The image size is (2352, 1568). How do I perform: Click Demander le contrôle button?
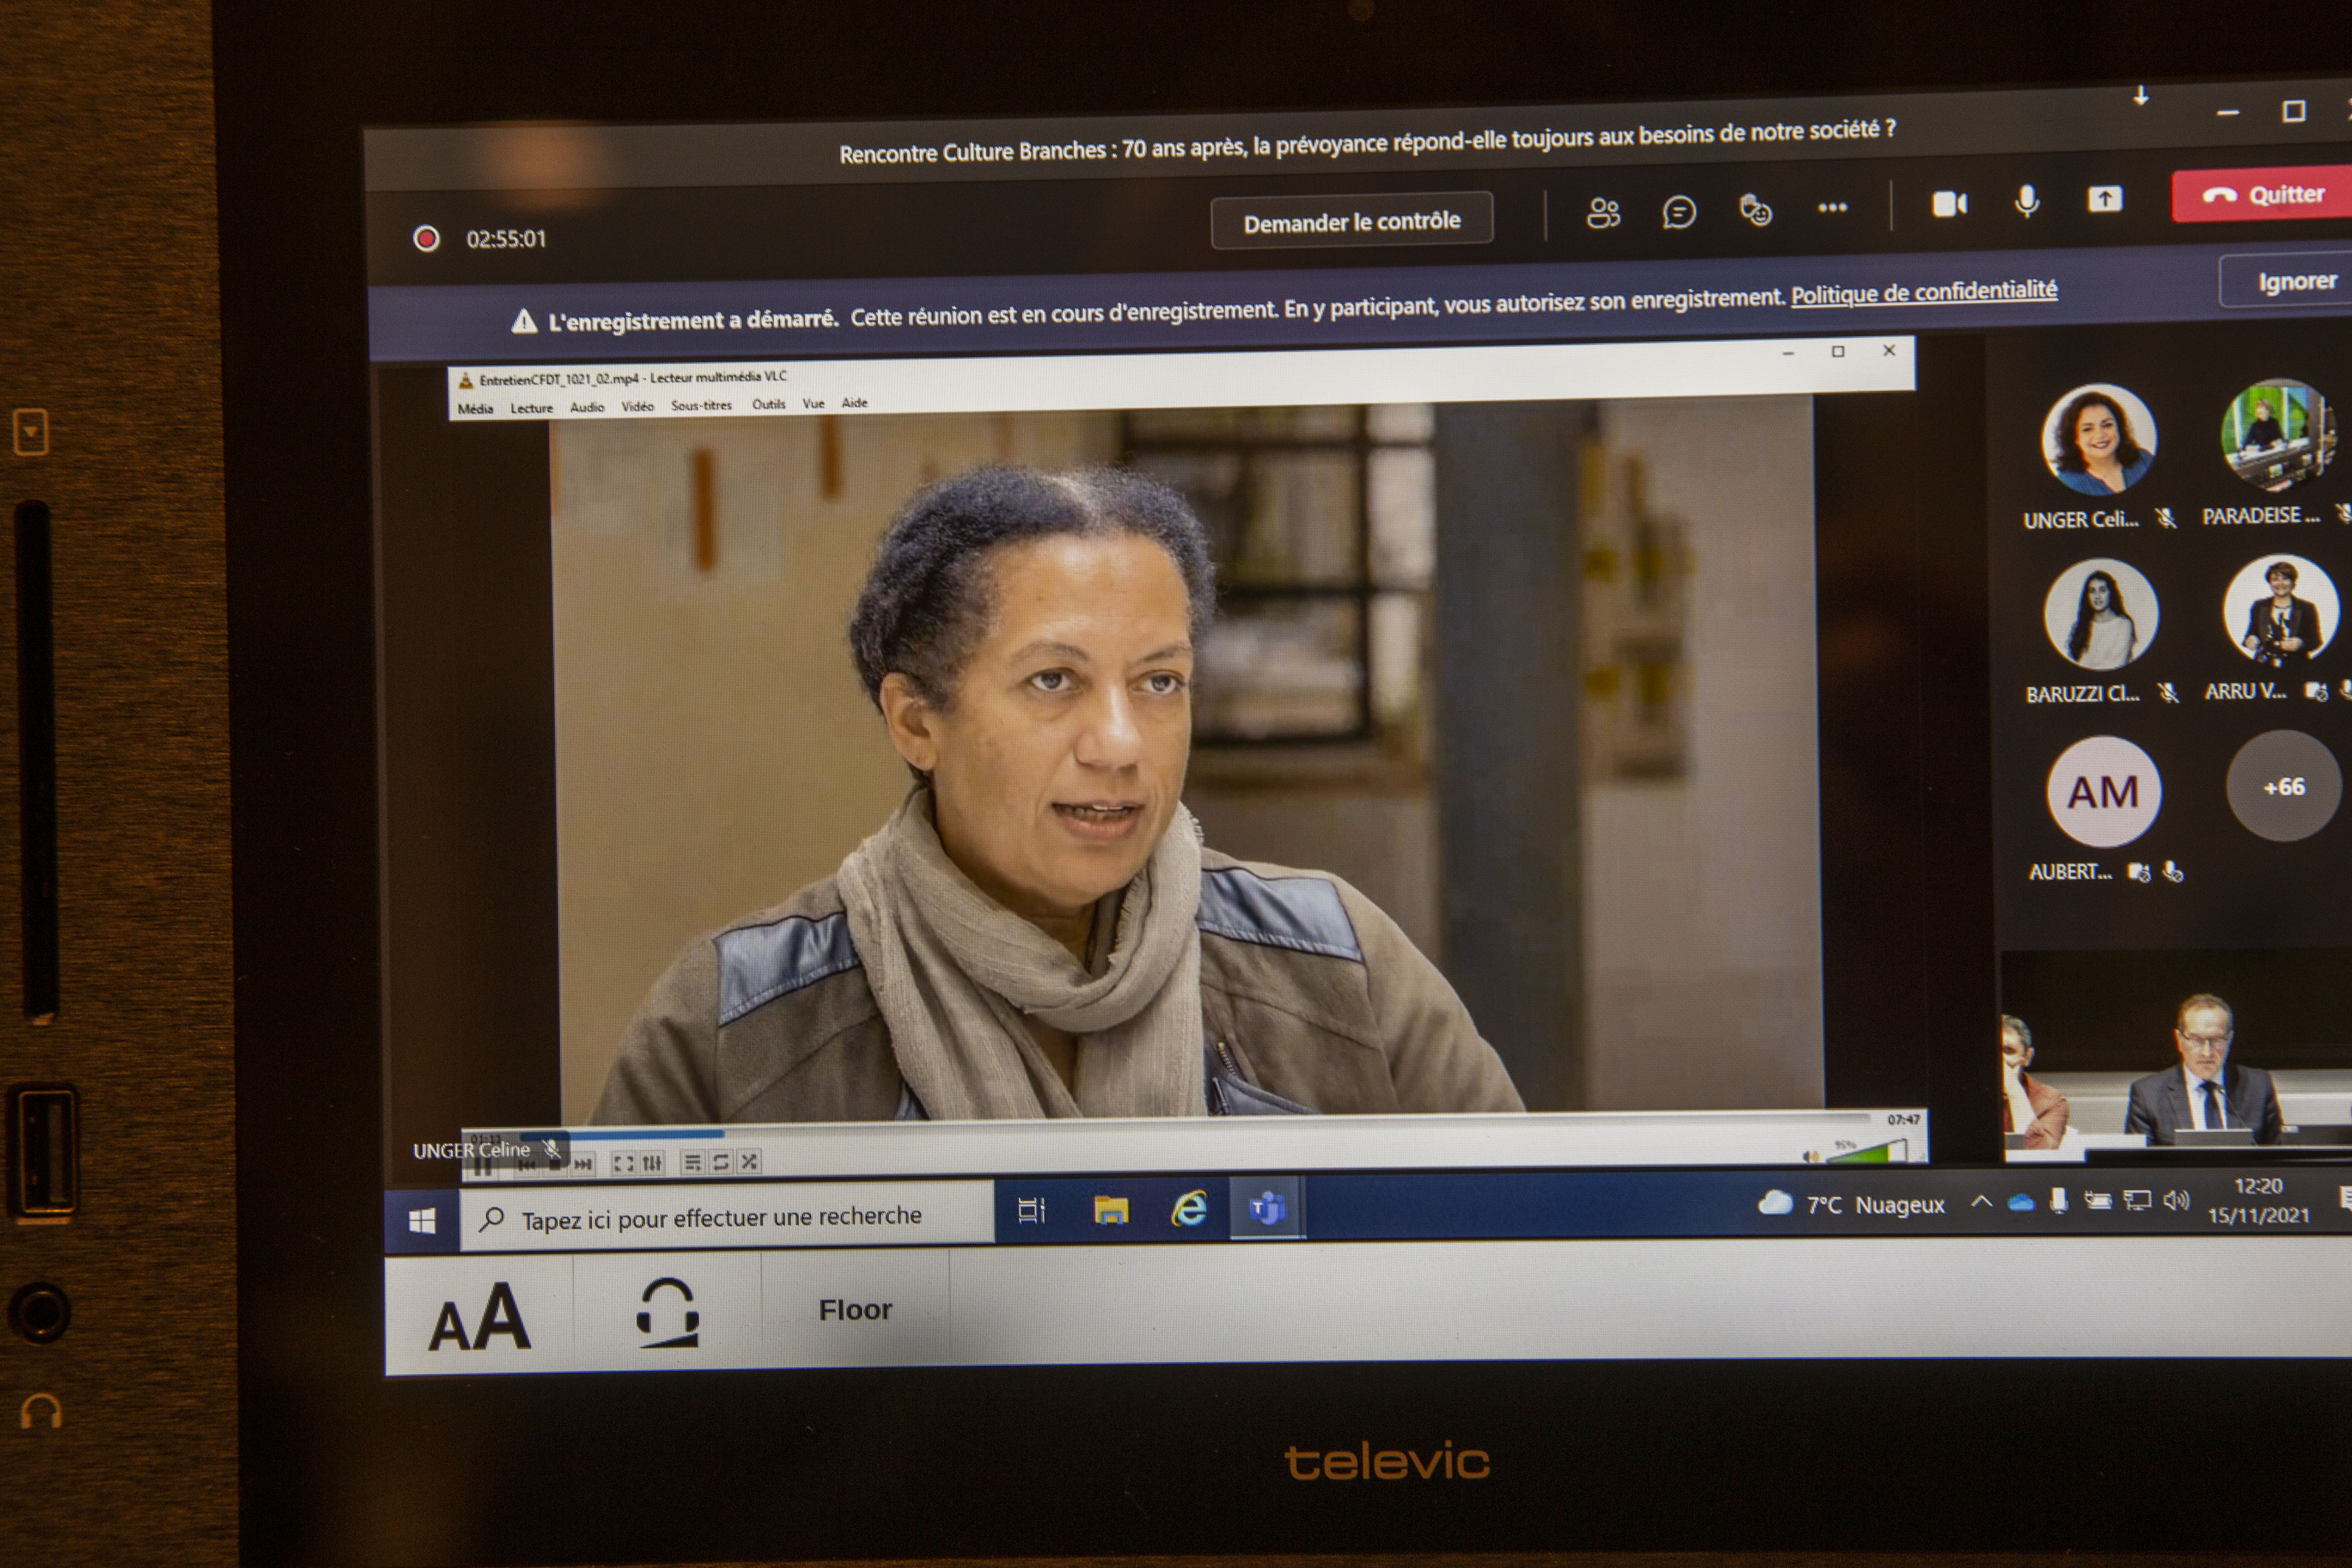[x=1352, y=221]
